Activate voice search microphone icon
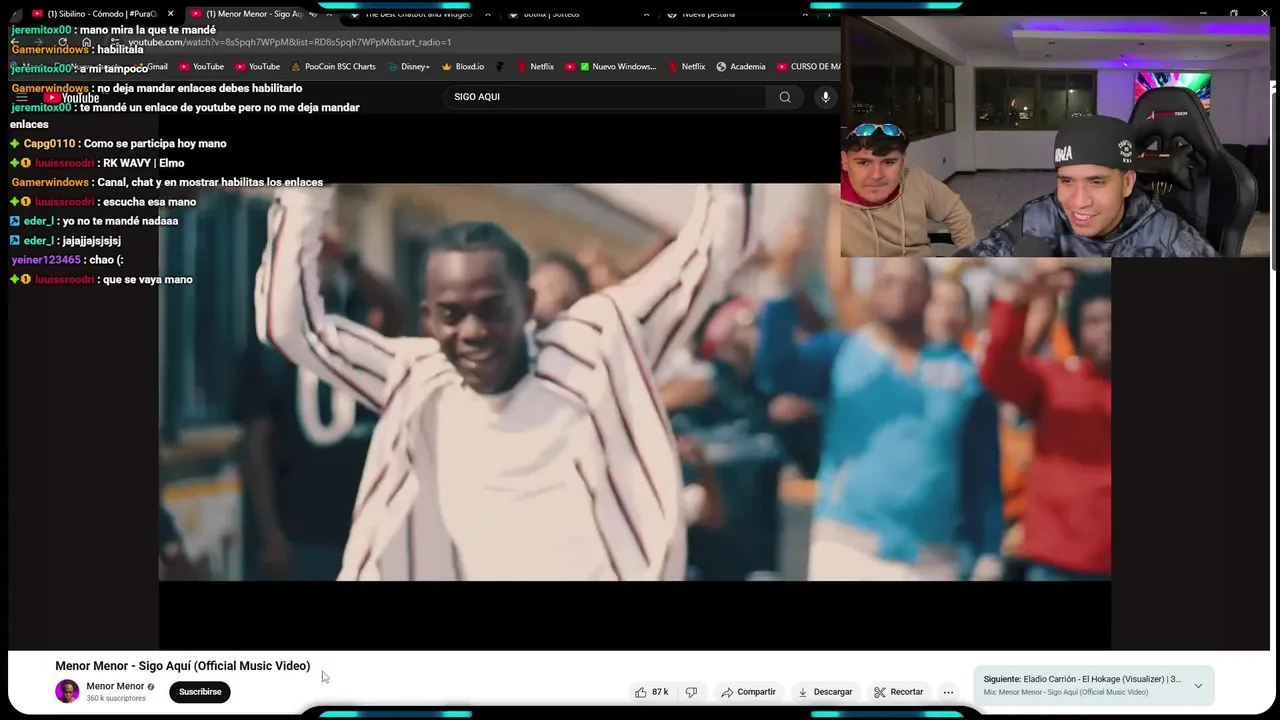This screenshot has width=1280, height=720. coord(825,97)
